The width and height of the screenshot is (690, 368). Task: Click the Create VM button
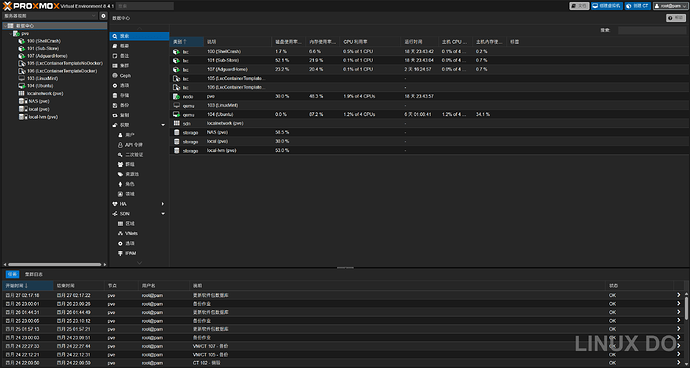(x=607, y=6)
